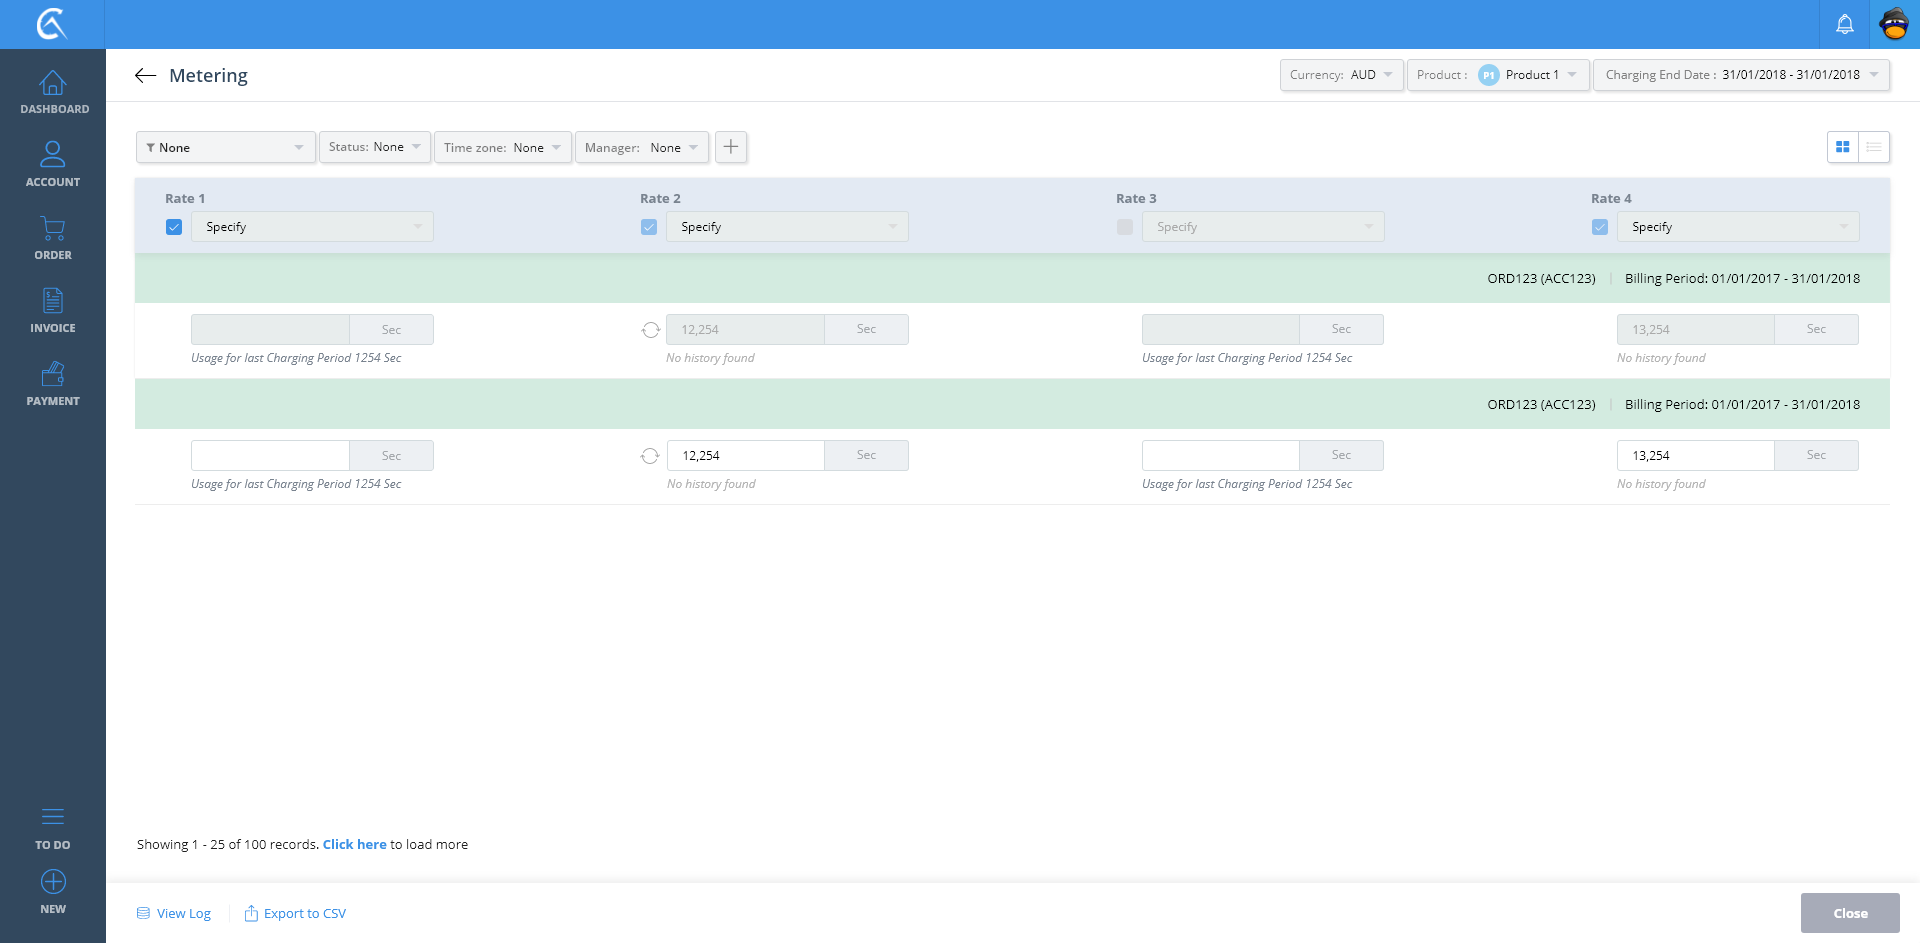Viewport: 1920px width, 943px height.
Task: Create a new item via the NEW icon
Action: click(53, 883)
